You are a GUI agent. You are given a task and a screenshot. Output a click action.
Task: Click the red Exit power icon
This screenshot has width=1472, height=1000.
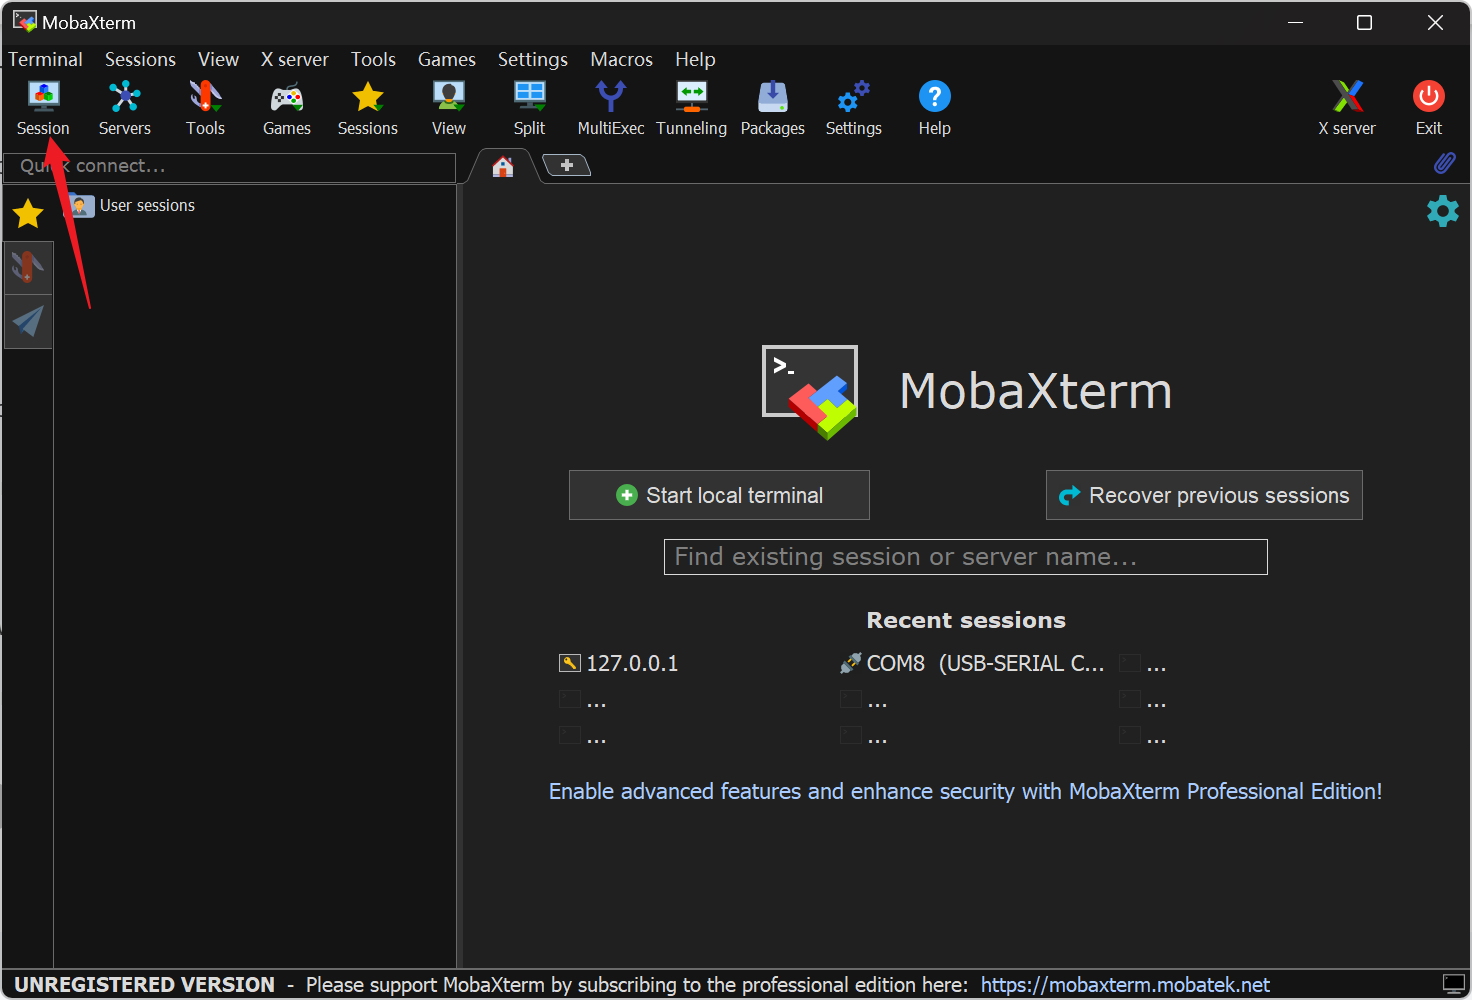1429,108
